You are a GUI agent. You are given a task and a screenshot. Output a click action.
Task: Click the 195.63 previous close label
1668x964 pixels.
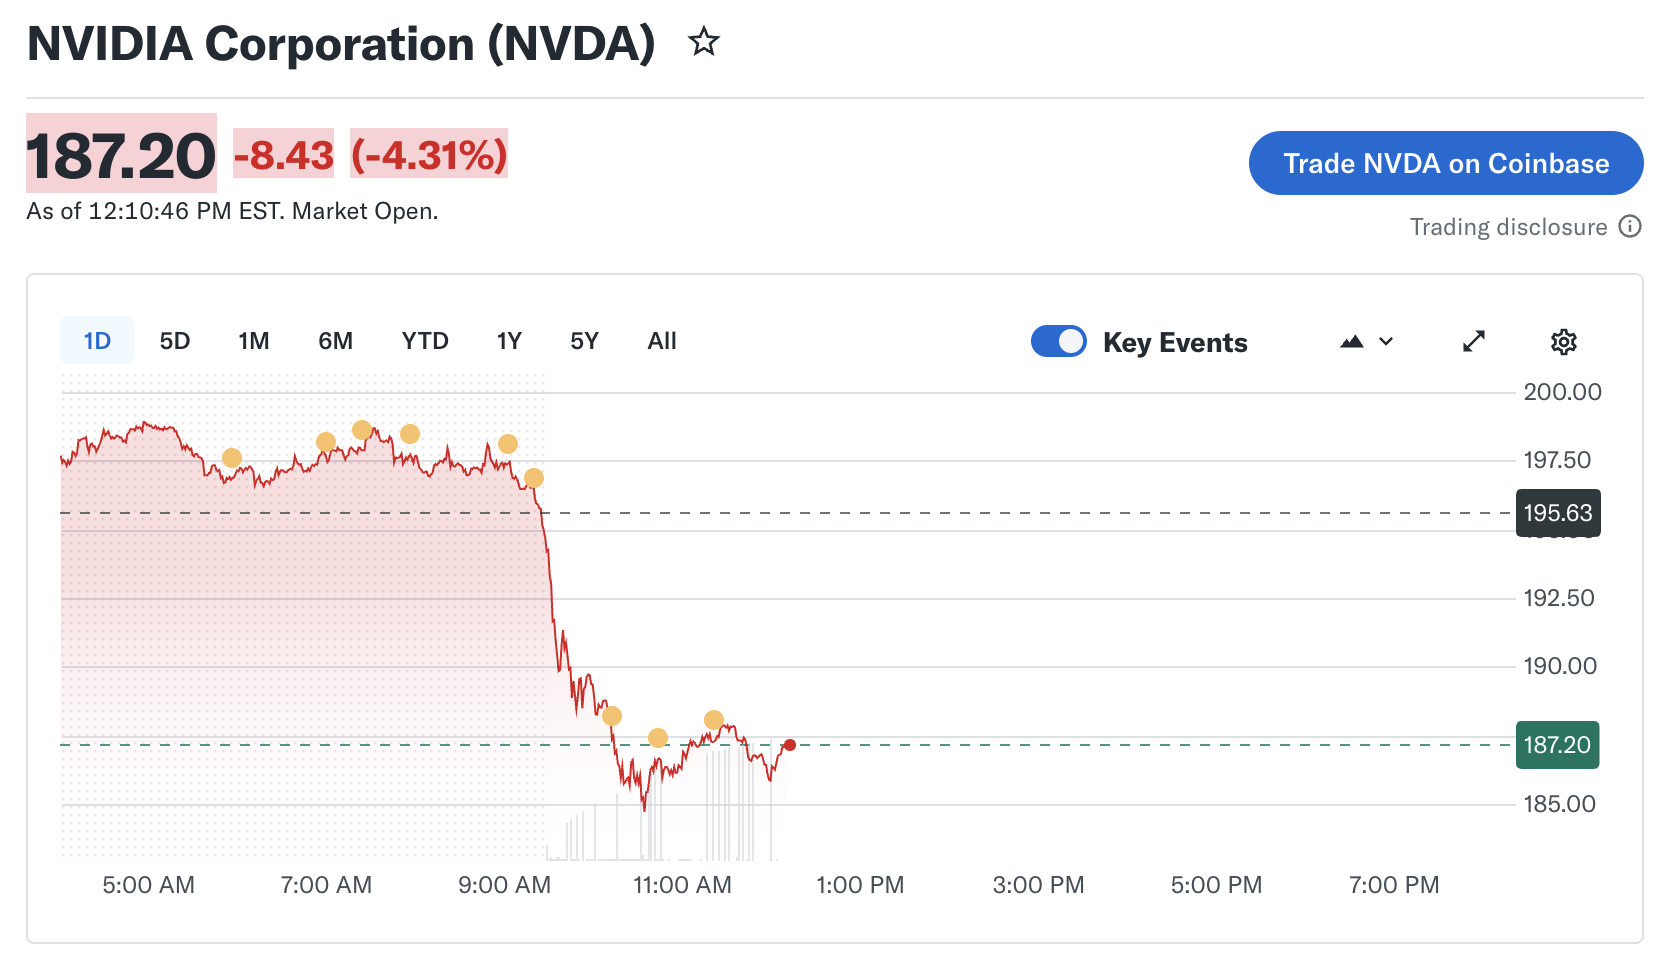(x=1557, y=513)
